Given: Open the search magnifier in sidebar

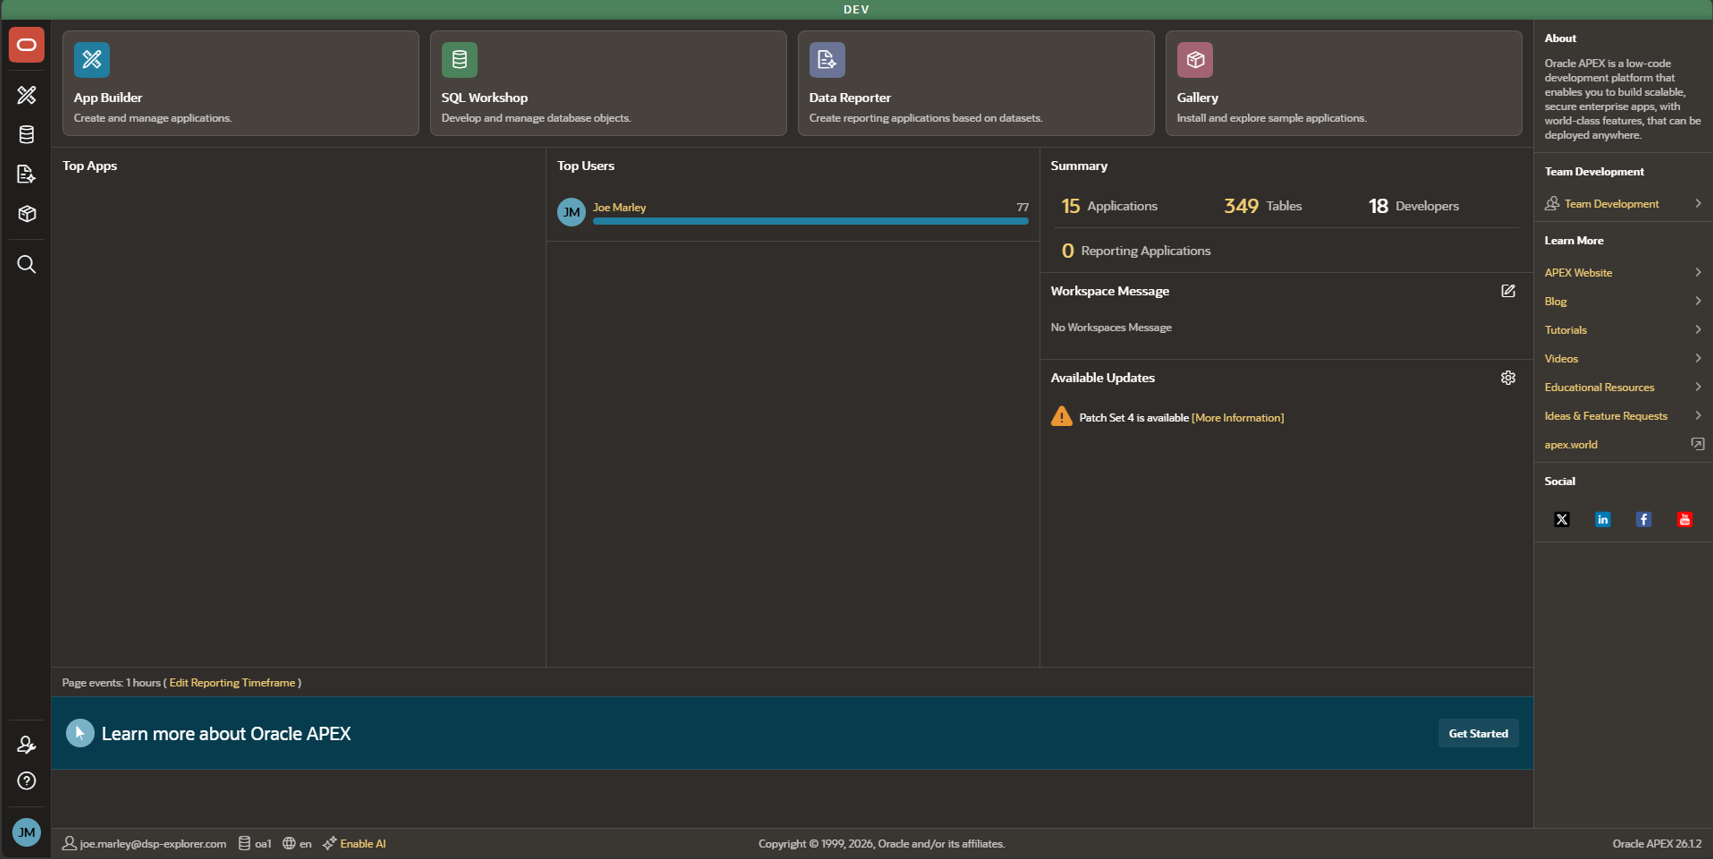Looking at the screenshot, I should (x=27, y=264).
